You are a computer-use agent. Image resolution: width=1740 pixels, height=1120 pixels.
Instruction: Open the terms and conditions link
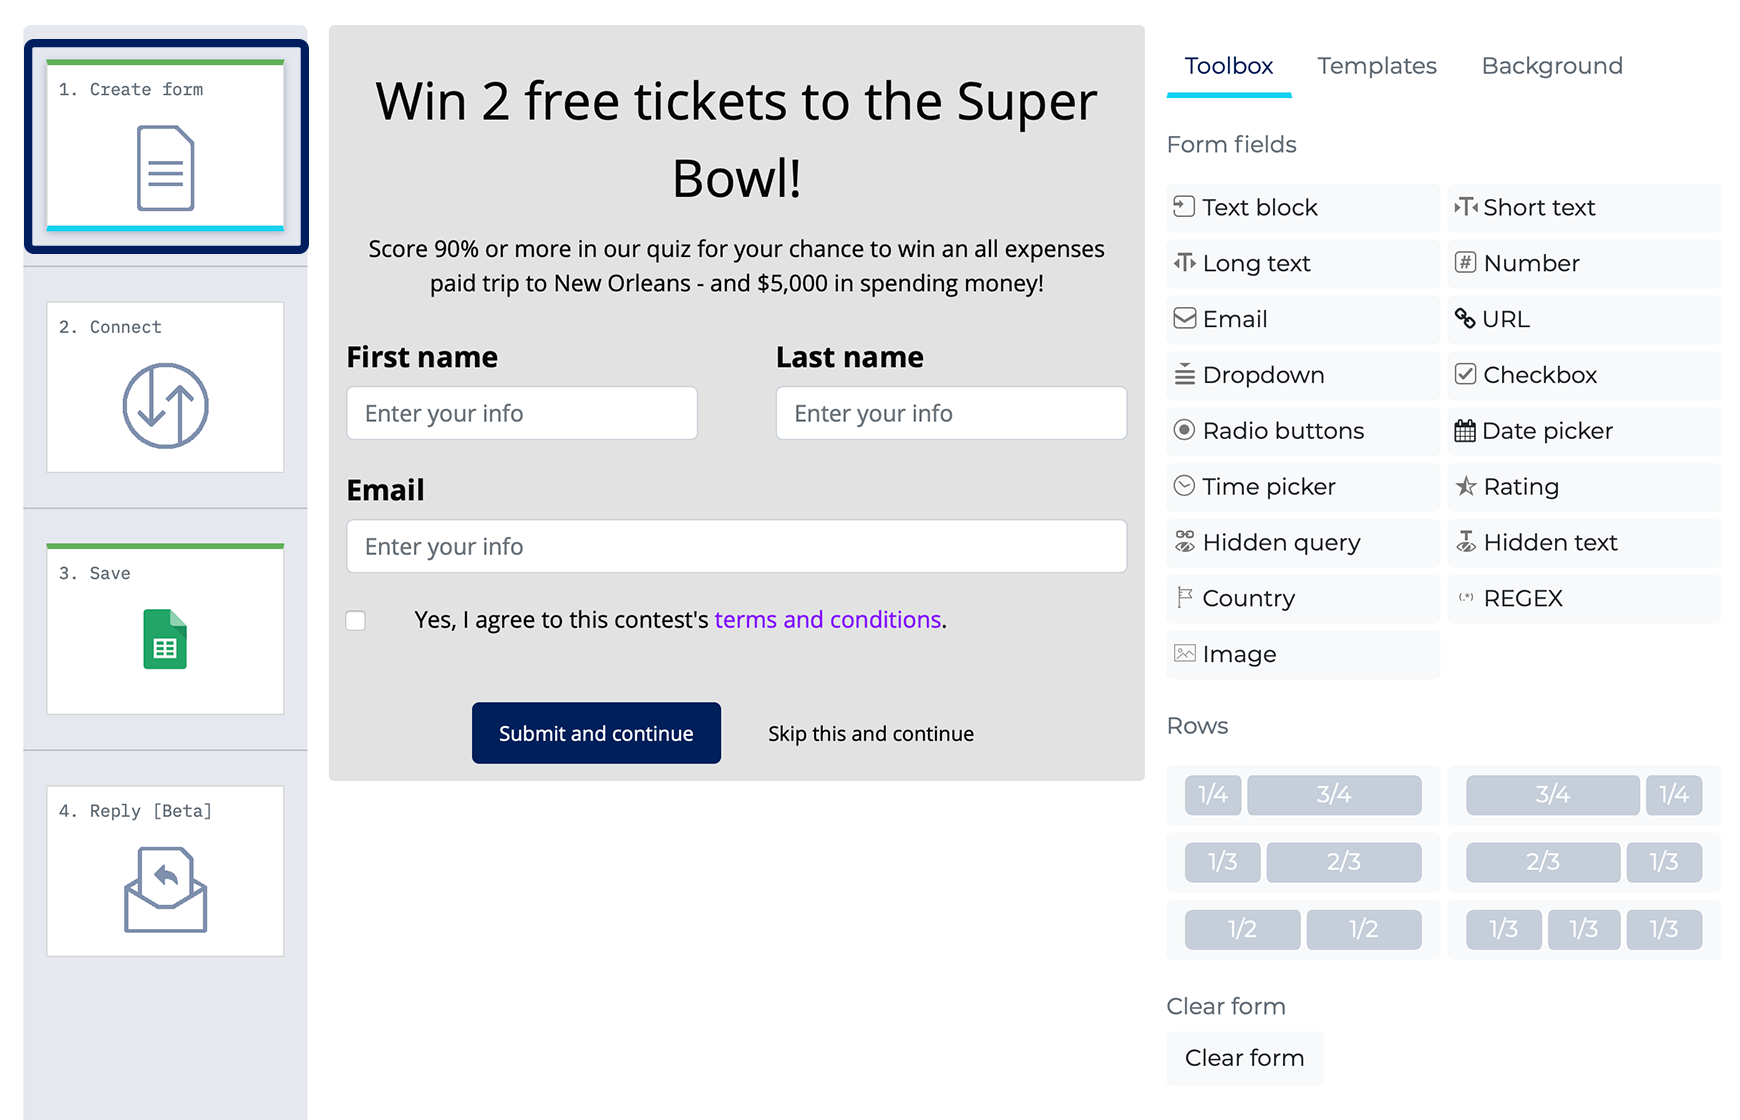point(828,620)
